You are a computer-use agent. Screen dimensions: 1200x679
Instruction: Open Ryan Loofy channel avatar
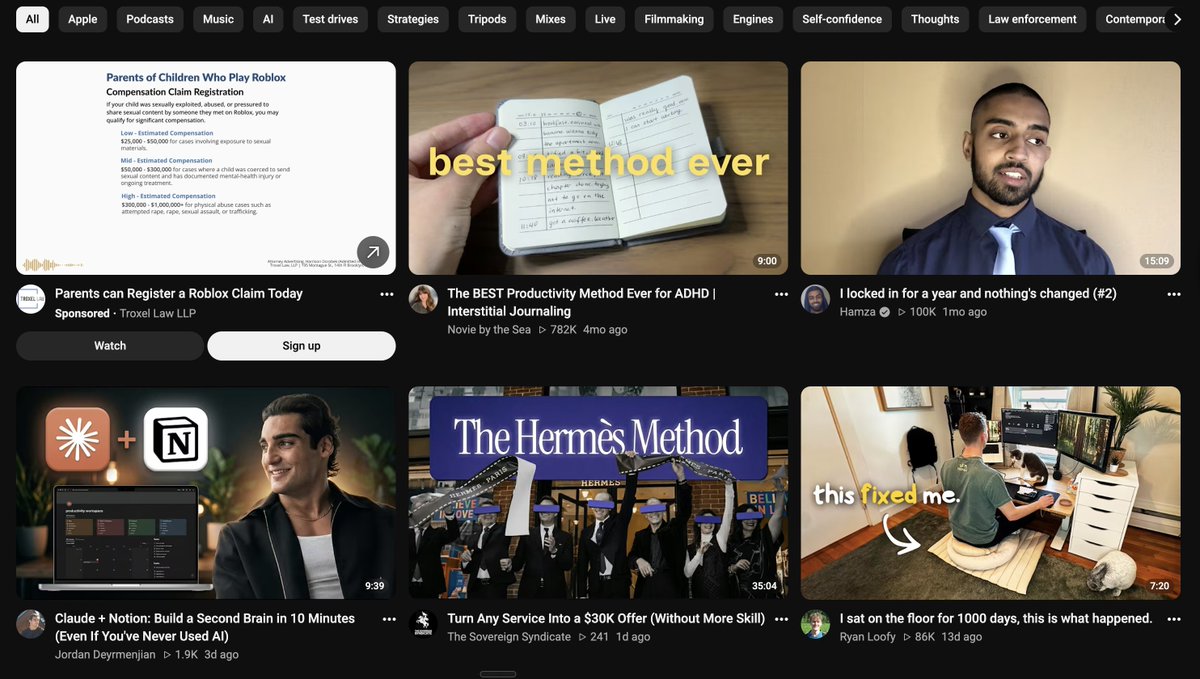[x=815, y=624]
